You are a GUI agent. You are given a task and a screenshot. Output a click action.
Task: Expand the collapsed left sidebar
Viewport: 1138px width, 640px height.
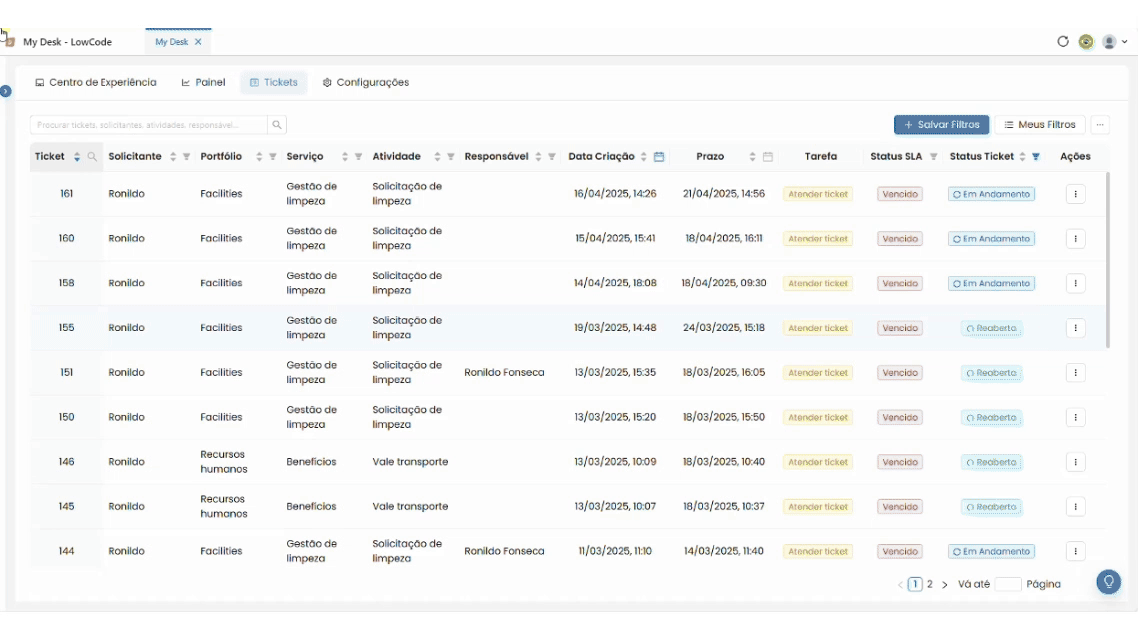pos(6,91)
